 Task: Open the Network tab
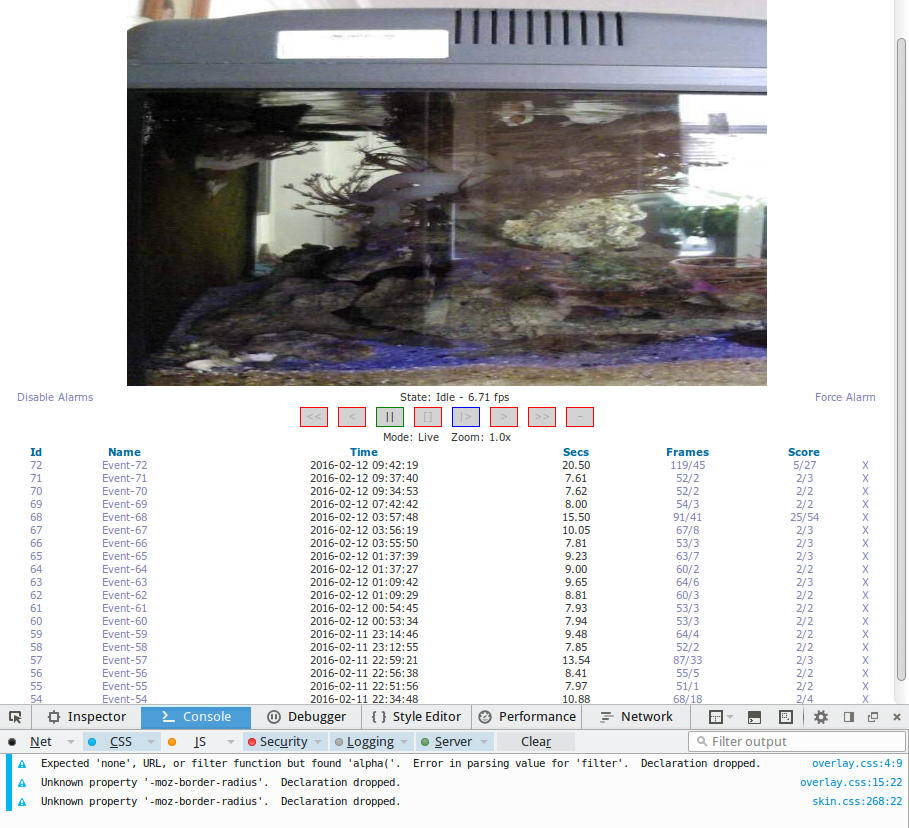[x=637, y=717]
